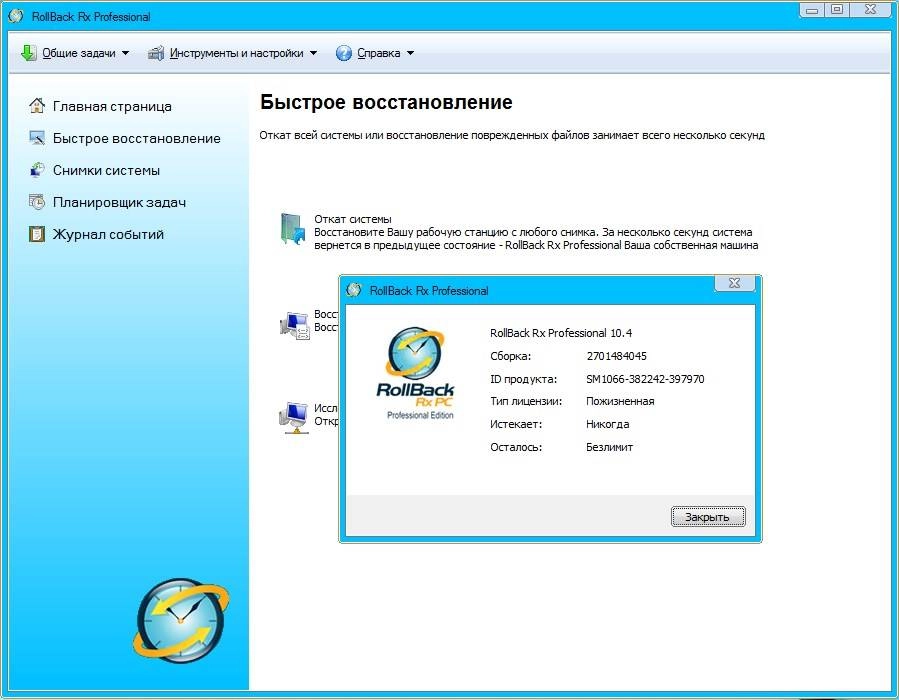Go to Главная страница
This screenshot has height=700, width=899.
112,106
